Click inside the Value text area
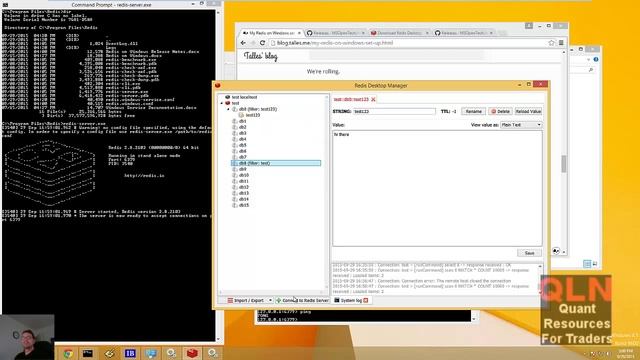 (437, 188)
